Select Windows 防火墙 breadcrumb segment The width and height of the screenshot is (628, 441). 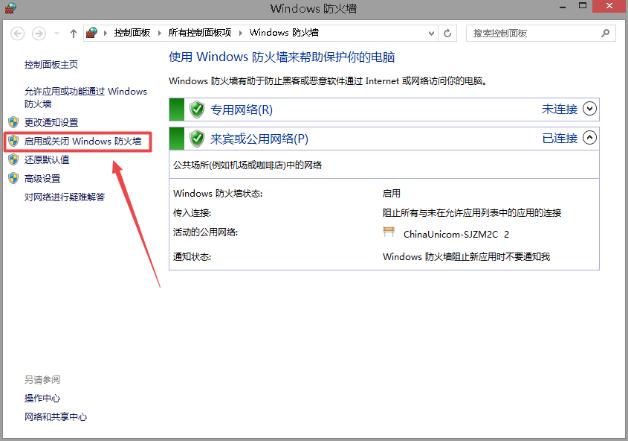[x=284, y=32]
